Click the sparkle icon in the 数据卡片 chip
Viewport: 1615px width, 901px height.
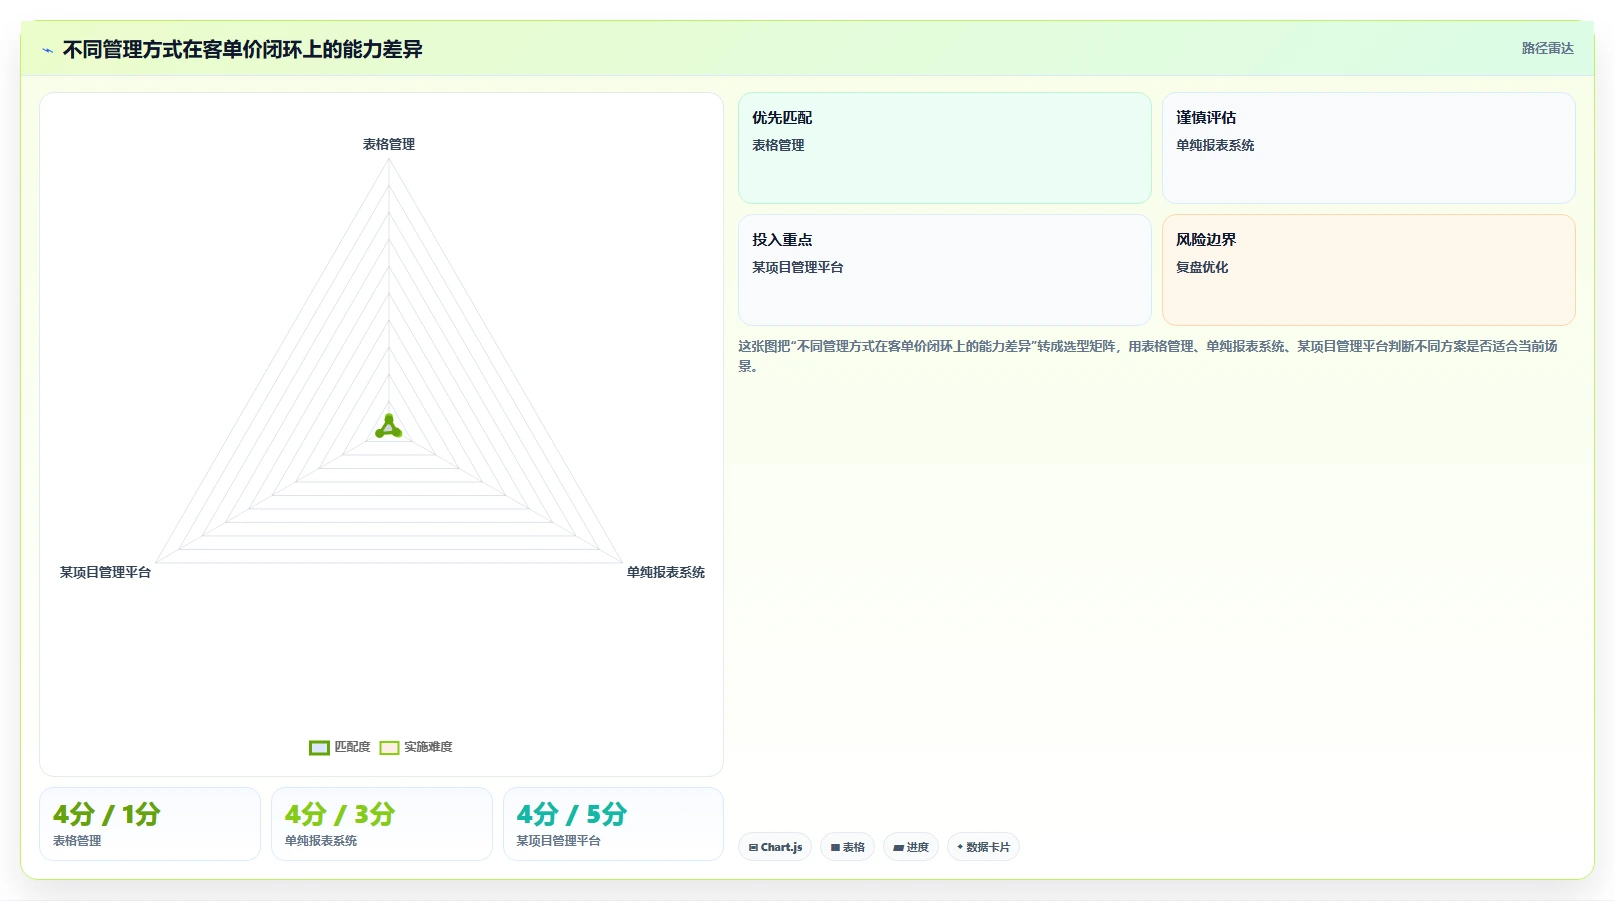pyautogui.click(x=960, y=847)
